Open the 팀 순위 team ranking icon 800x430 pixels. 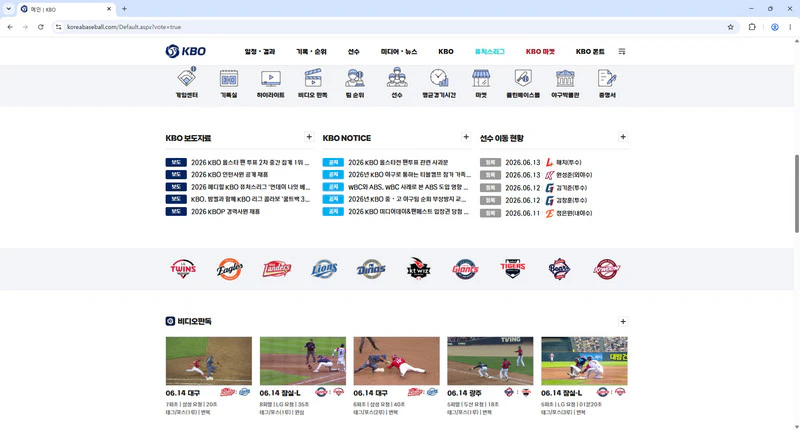(x=355, y=79)
